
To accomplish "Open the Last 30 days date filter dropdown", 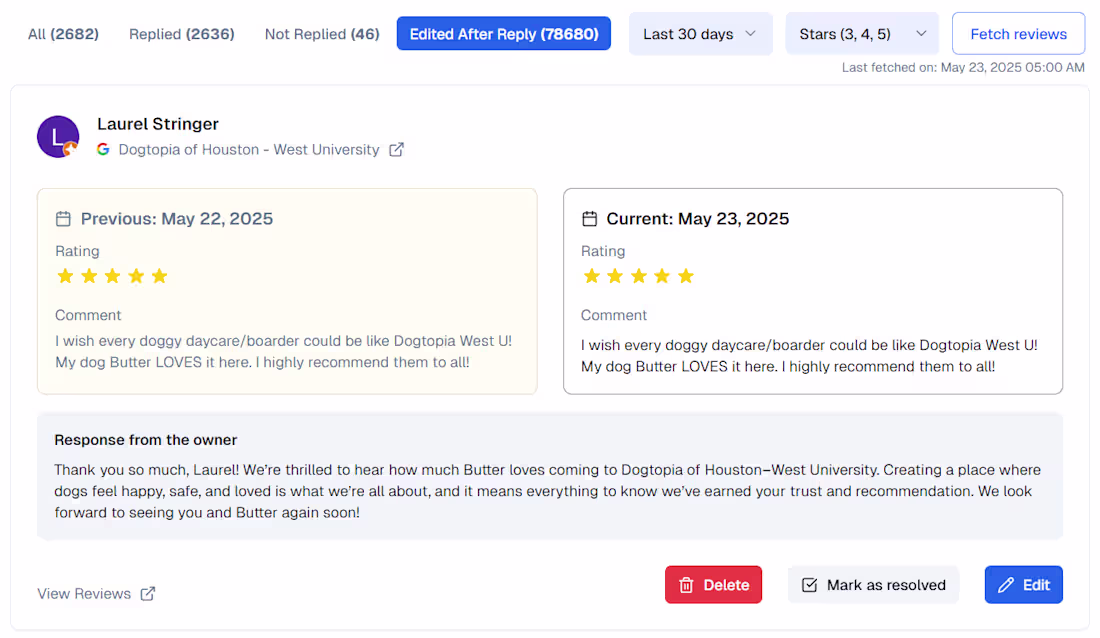I will point(700,33).
